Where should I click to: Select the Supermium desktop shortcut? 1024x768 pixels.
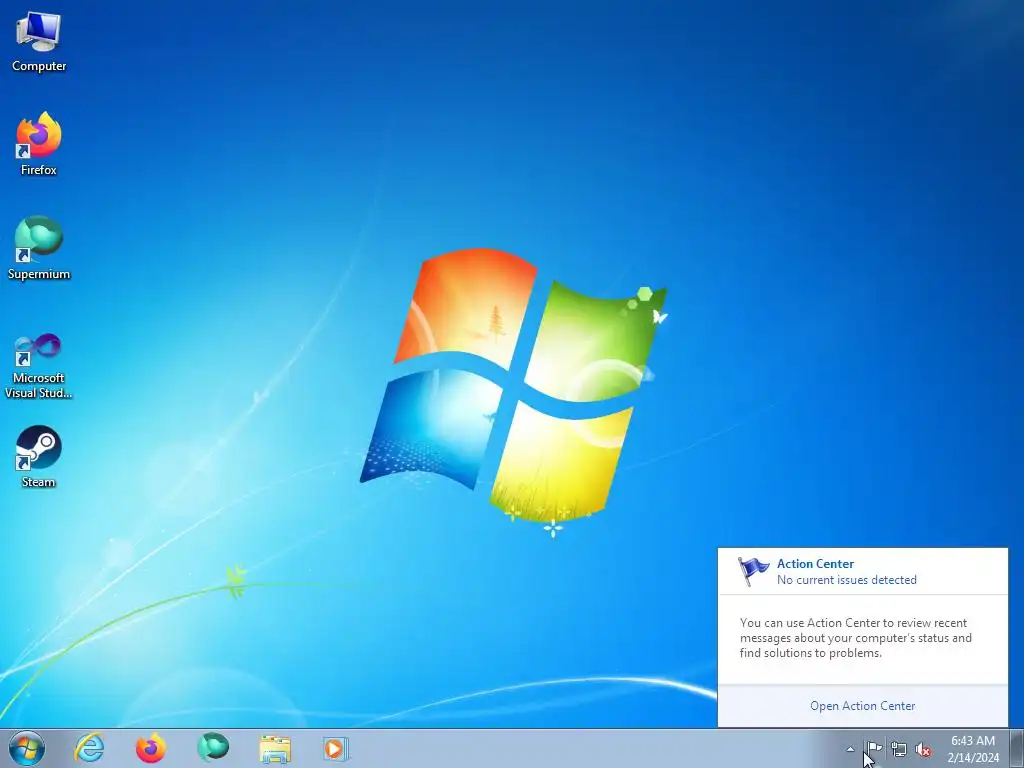(39, 248)
